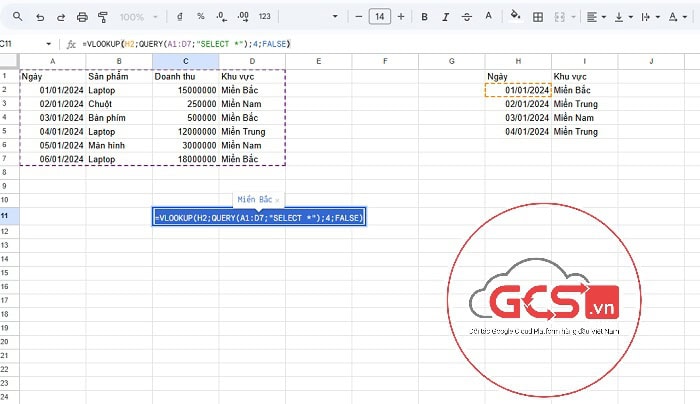Toggle bold formatting

[x=424, y=17]
